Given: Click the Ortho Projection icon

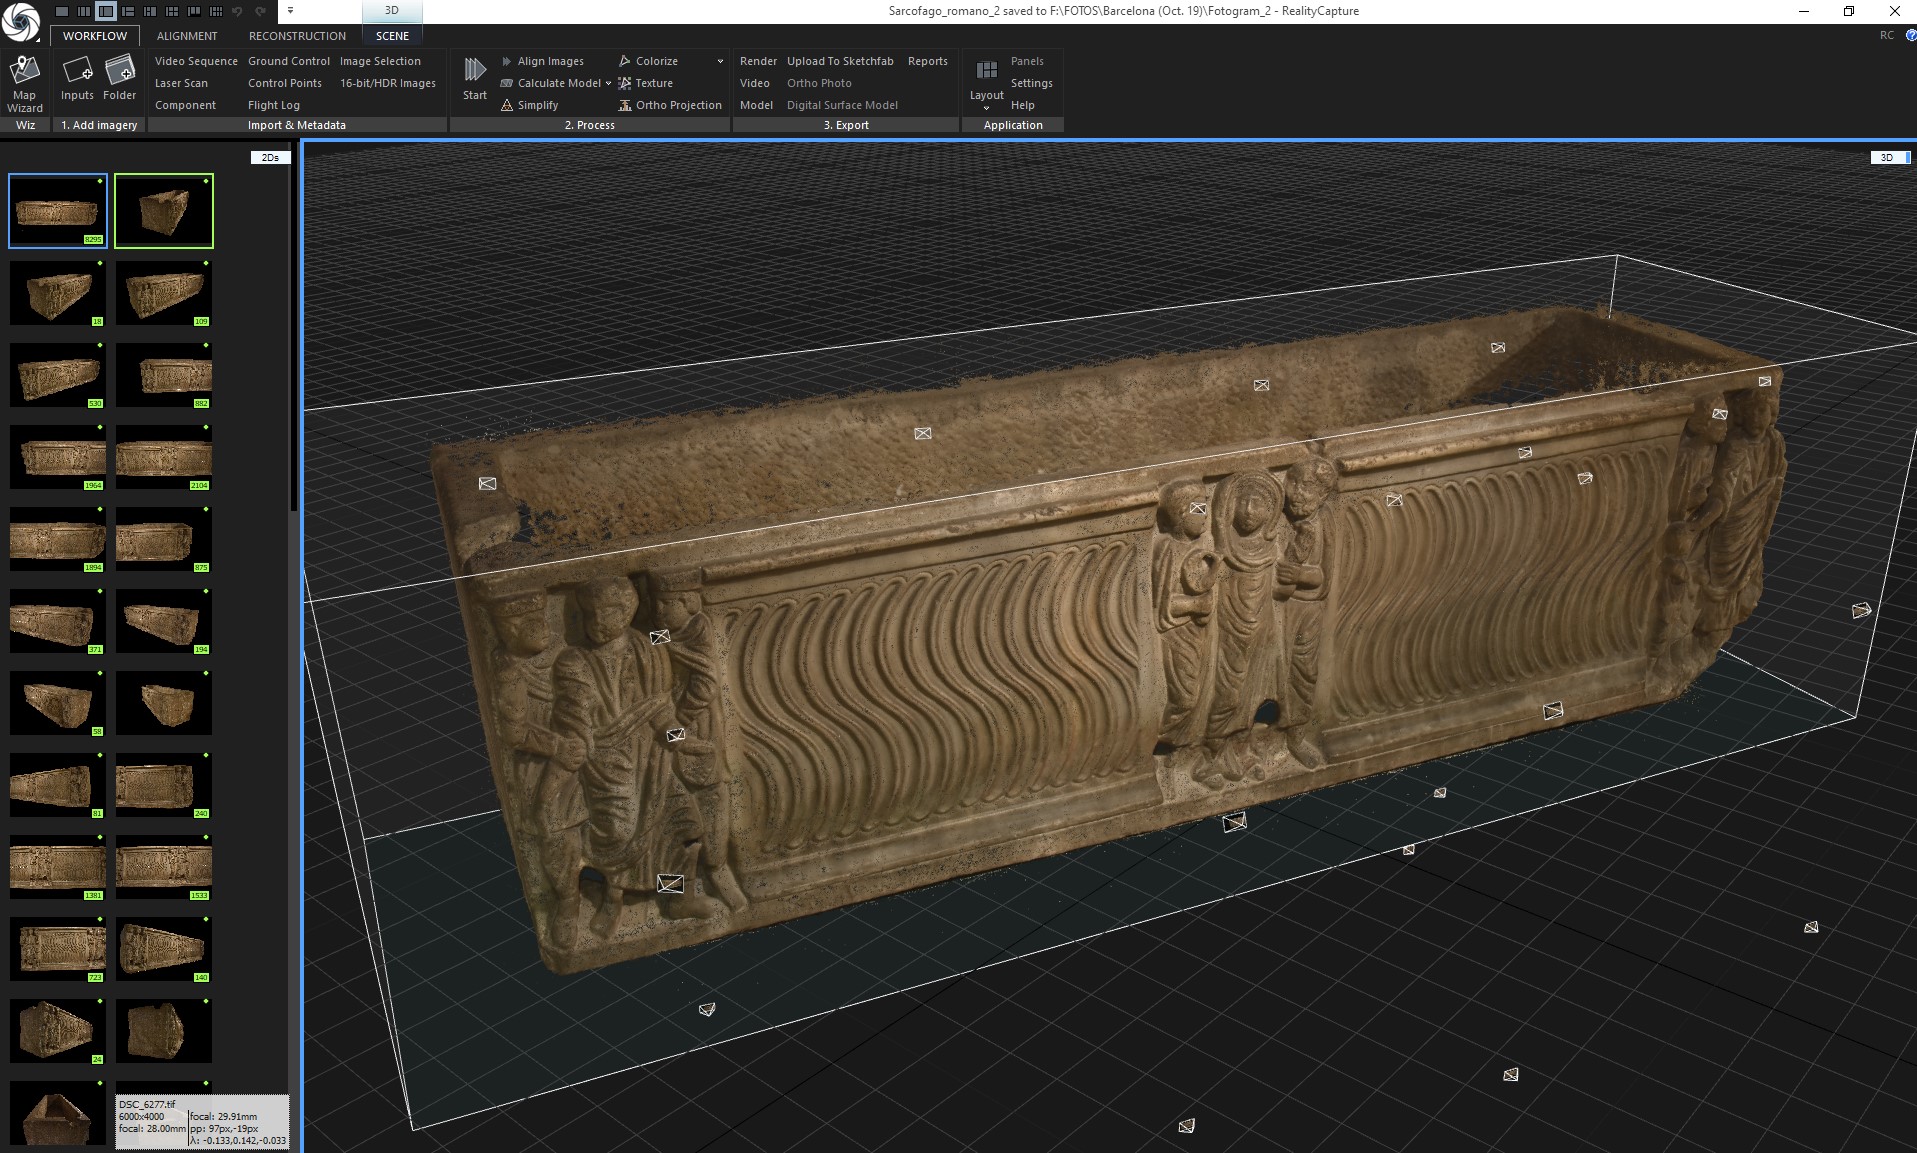Looking at the screenshot, I should point(625,105).
